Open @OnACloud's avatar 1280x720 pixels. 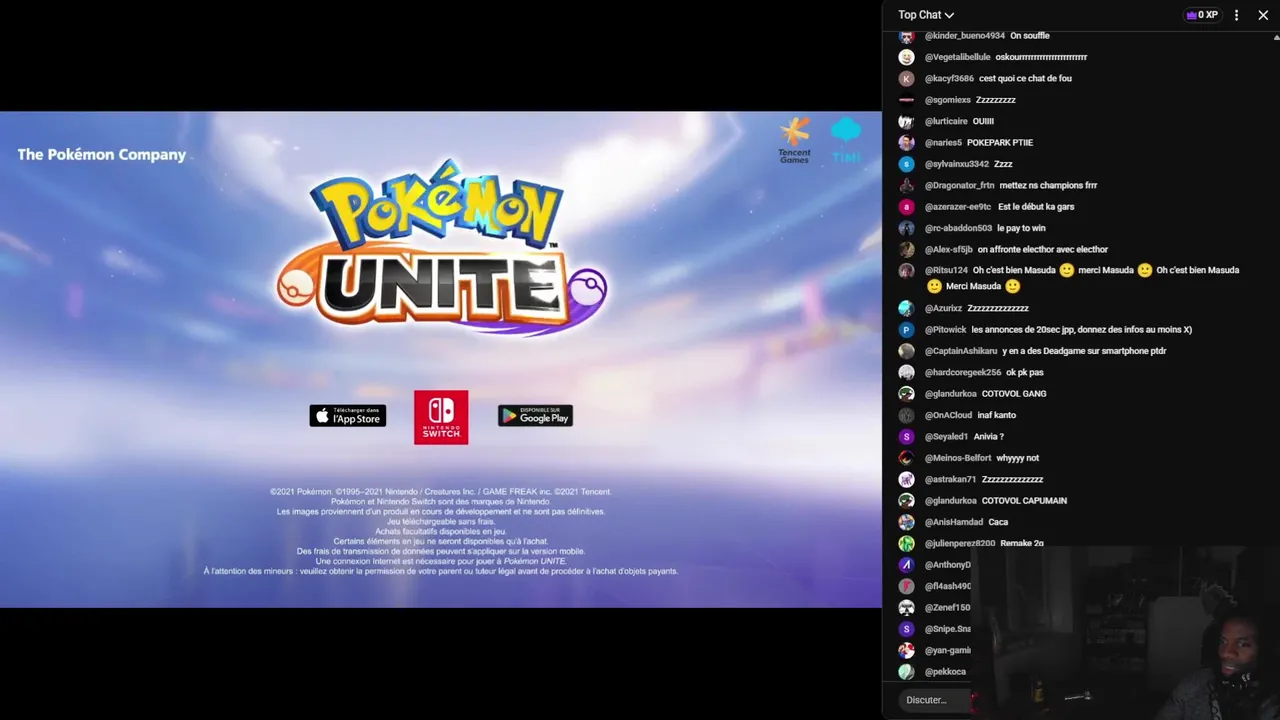906,415
